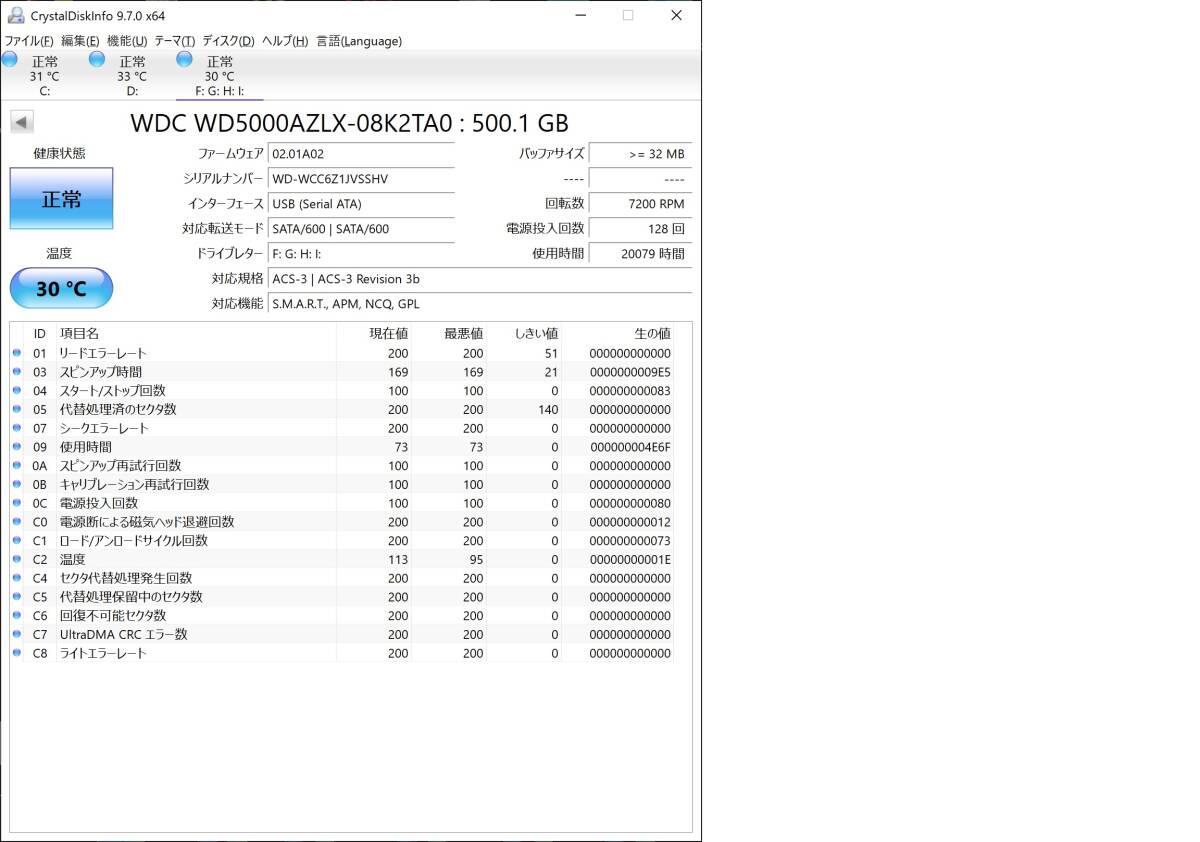1200x842 pixels.
Task: Click status dot for ID C2 row
Action: [16, 559]
